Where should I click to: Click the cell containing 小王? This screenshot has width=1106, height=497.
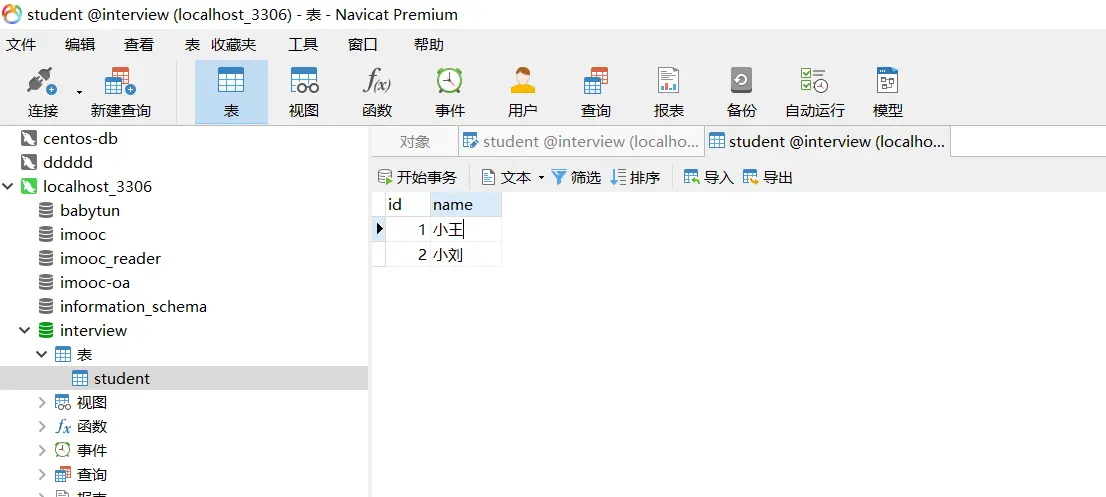click(x=466, y=229)
